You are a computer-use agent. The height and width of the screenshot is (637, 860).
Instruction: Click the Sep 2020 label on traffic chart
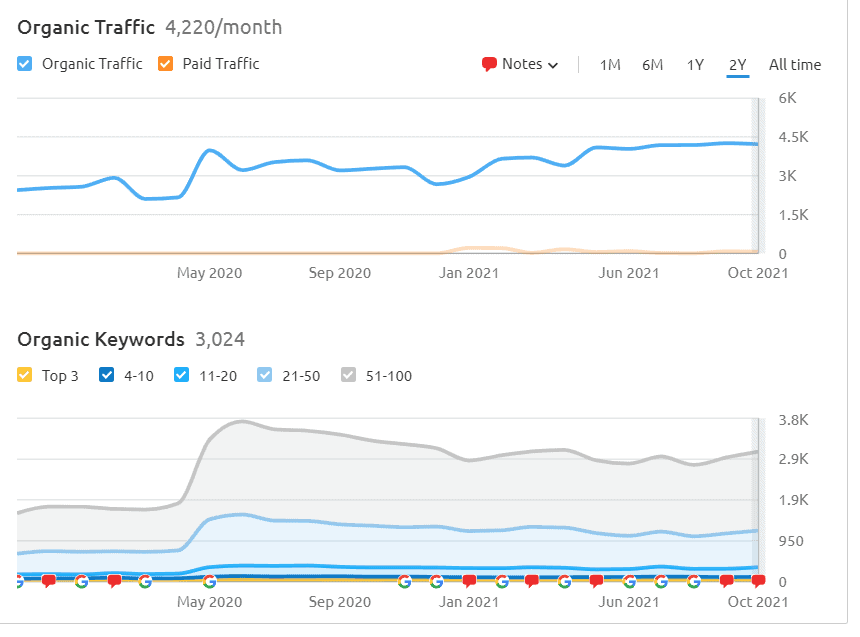coord(340,273)
